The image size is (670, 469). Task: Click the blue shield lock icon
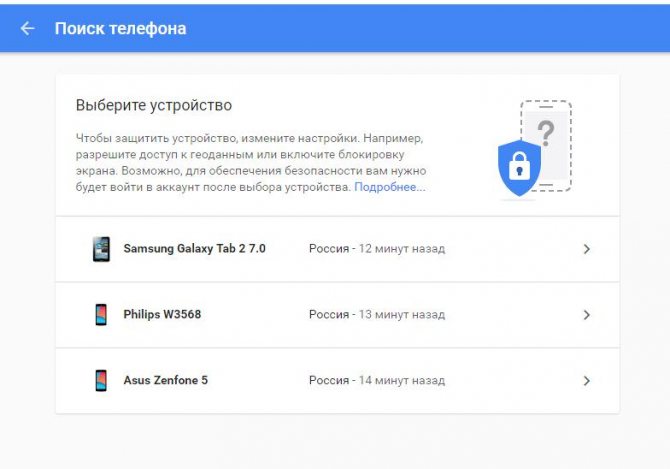[519, 167]
